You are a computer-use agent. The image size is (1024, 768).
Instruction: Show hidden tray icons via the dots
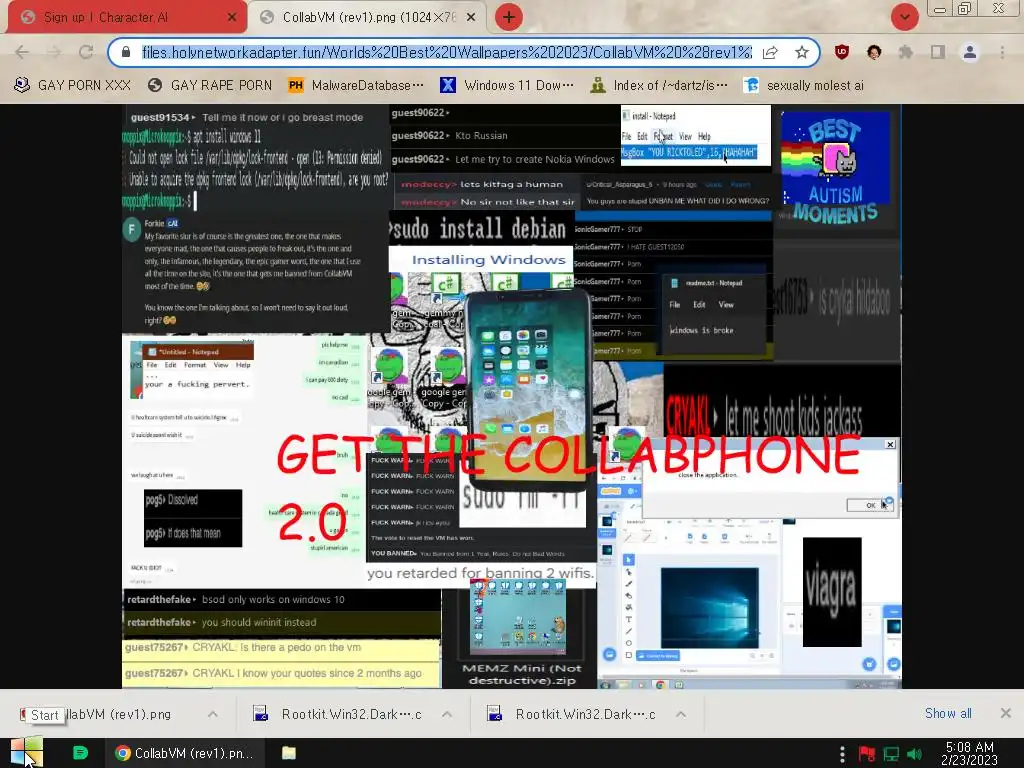pos(842,754)
